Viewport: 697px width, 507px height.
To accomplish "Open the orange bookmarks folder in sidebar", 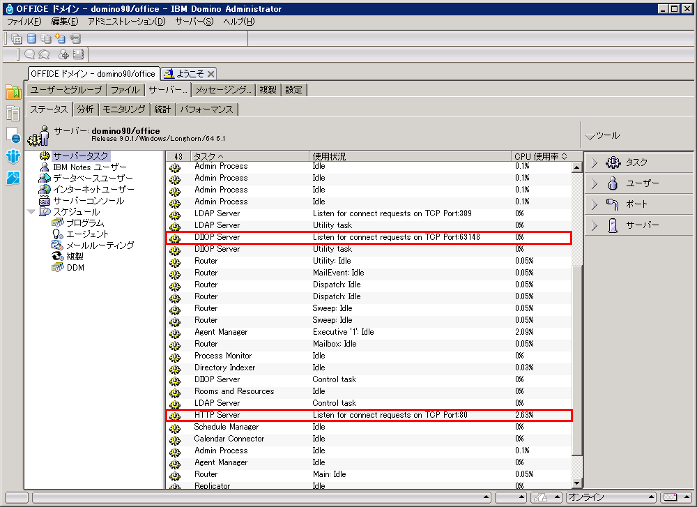I will tap(13, 92).
